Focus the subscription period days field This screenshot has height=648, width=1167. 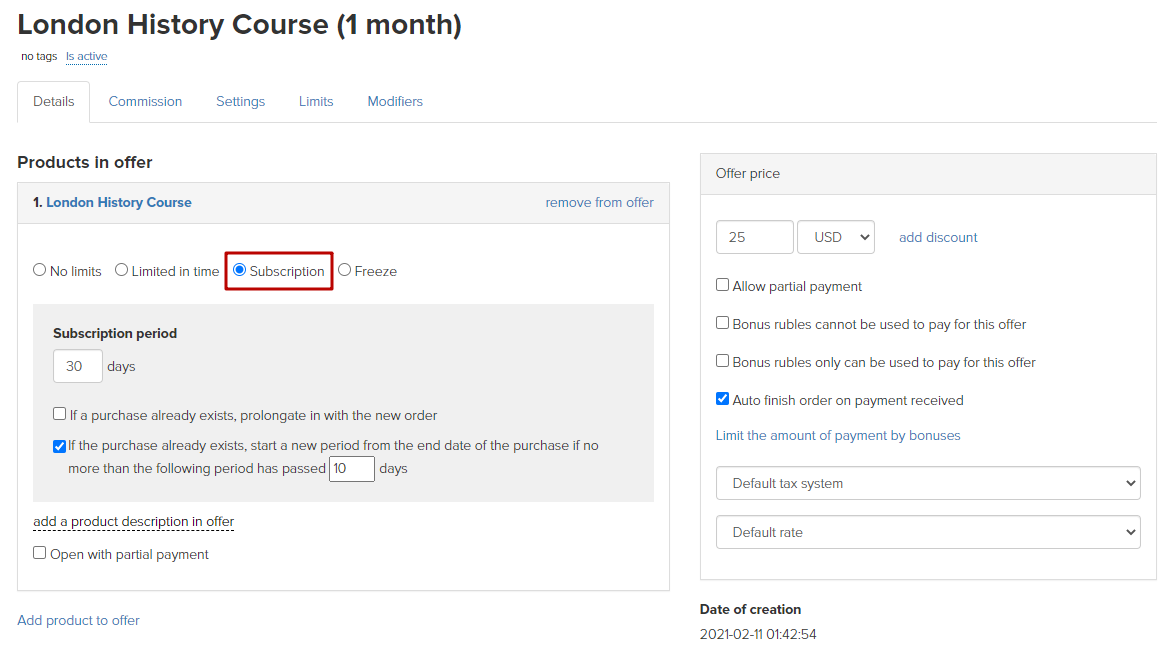click(77, 366)
